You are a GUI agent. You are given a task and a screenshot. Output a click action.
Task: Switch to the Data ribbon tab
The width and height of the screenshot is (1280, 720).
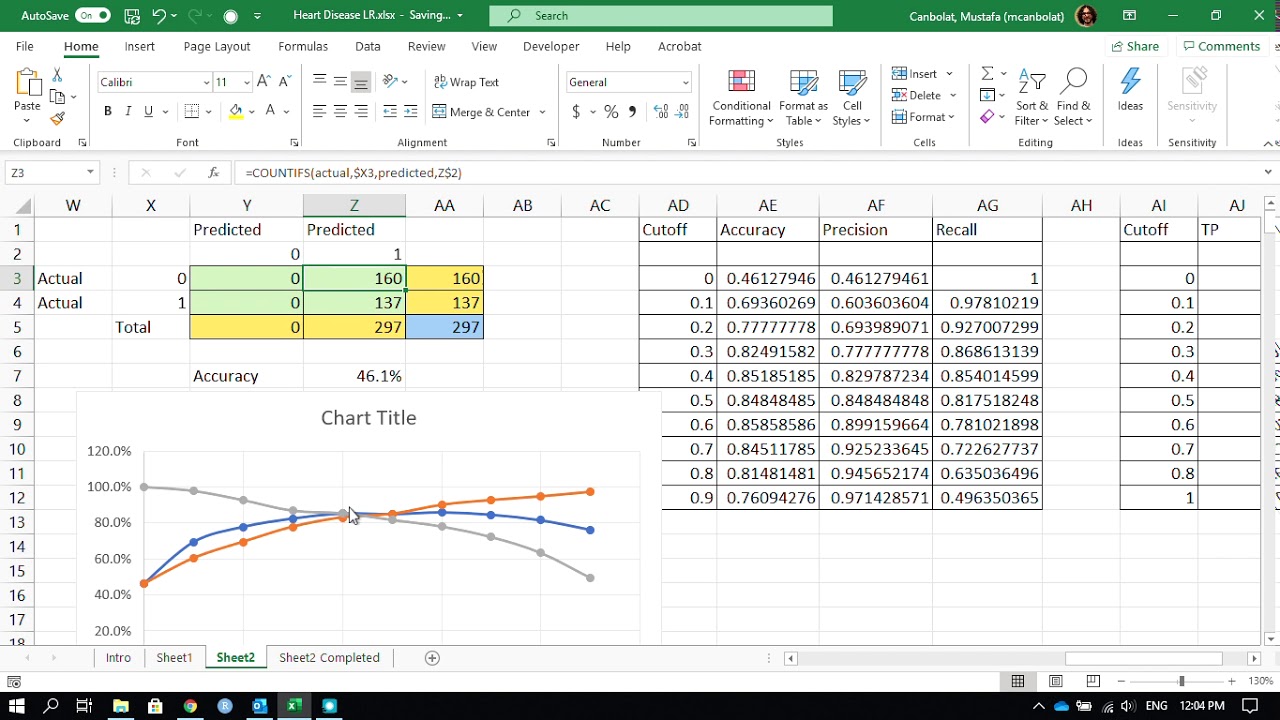368,46
